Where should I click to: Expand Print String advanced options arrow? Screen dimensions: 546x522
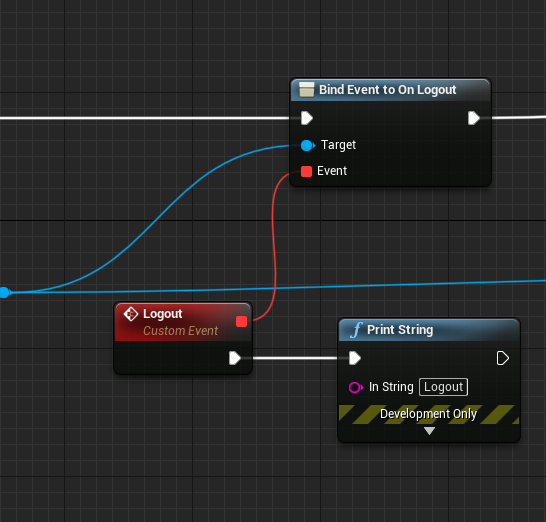point(429,431)
